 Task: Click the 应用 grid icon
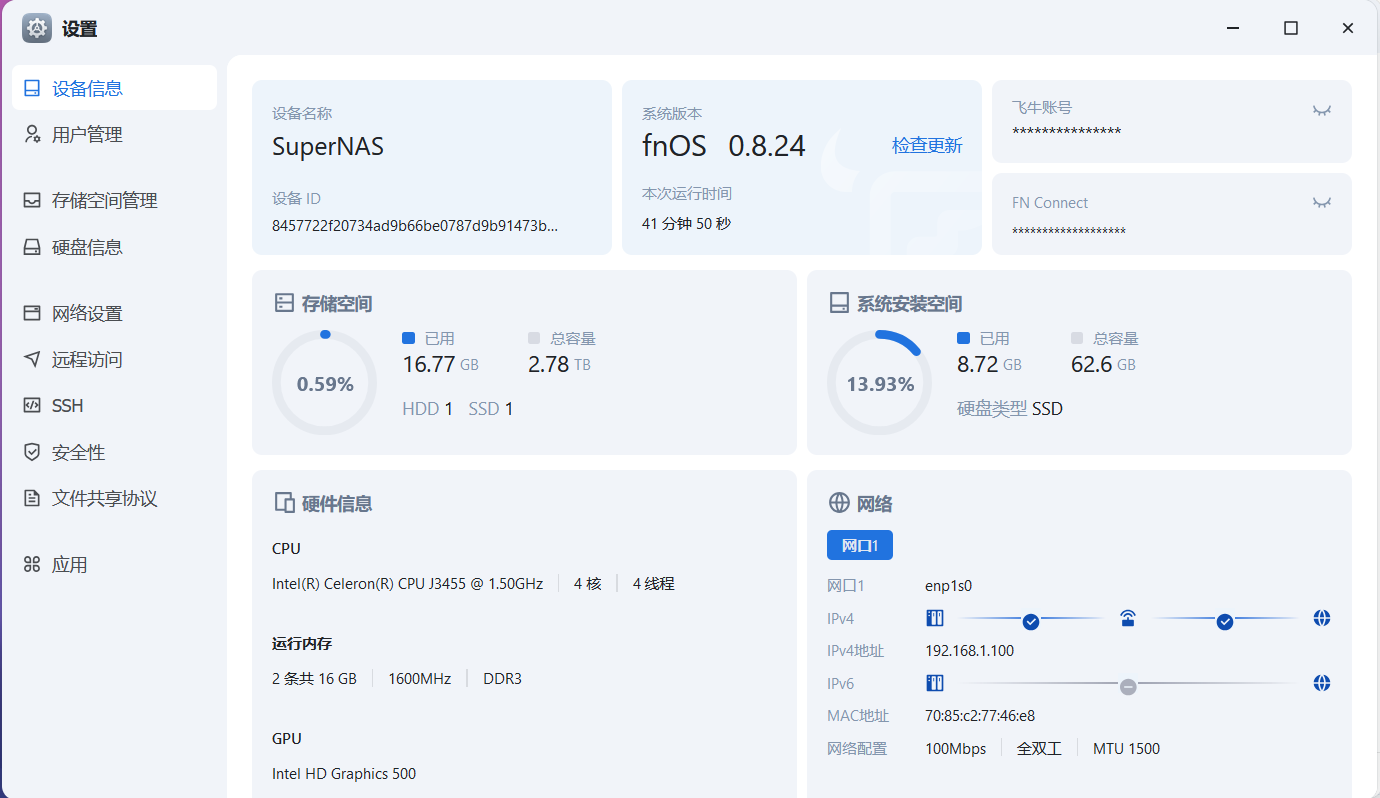pyautogui.click(x=32, y=565)
